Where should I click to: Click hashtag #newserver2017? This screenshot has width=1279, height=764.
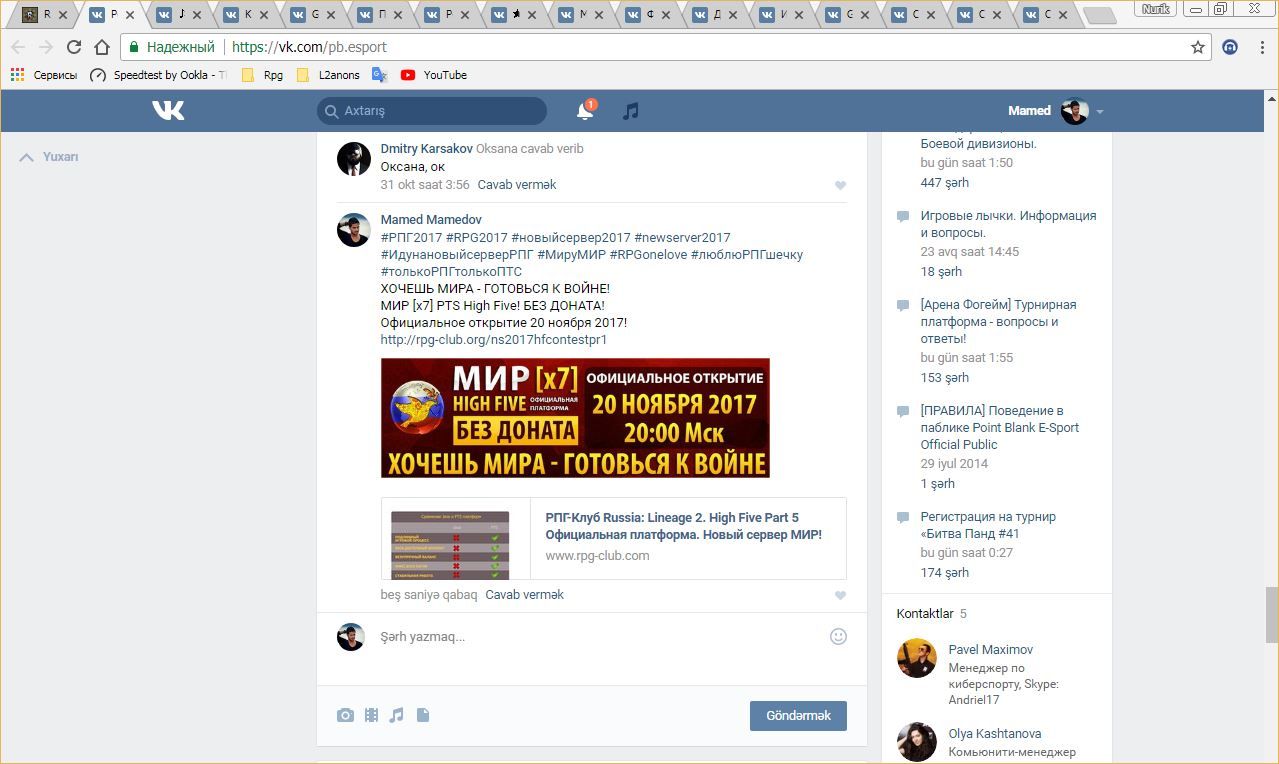pos(682,238)
